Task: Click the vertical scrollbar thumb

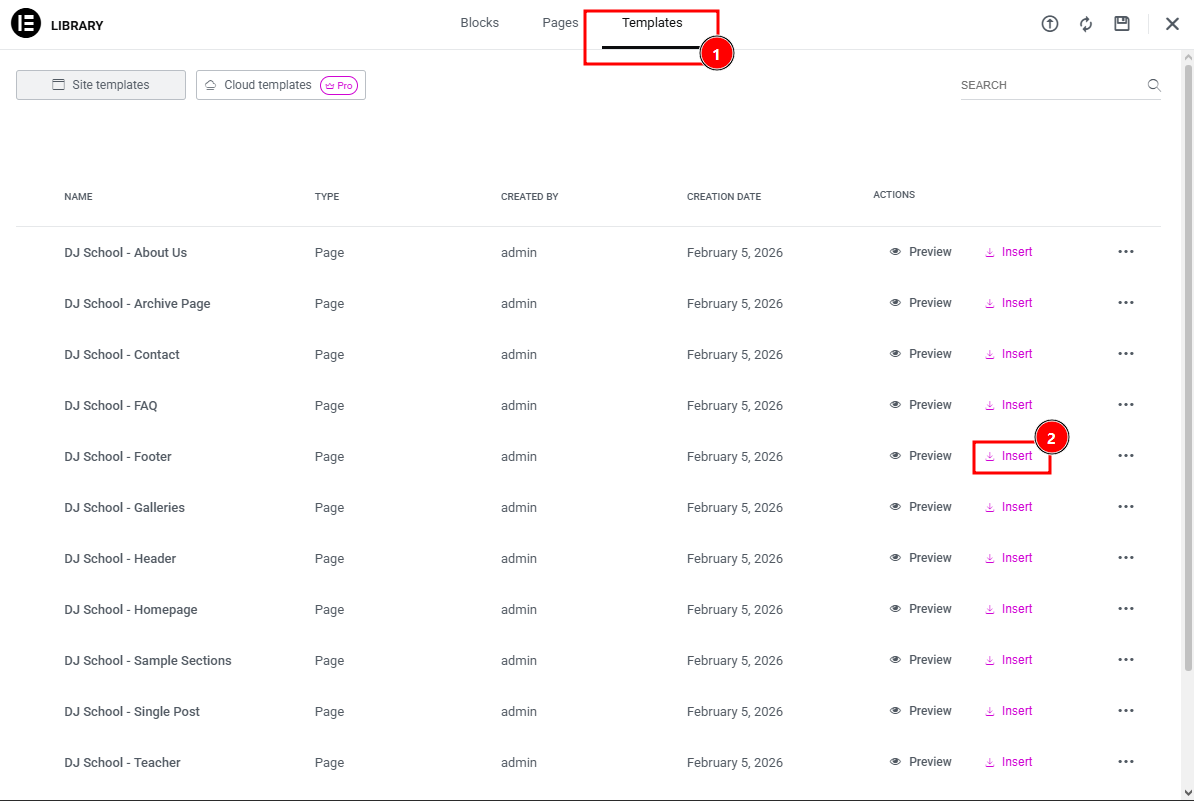Action: [x=1188, y=369]
